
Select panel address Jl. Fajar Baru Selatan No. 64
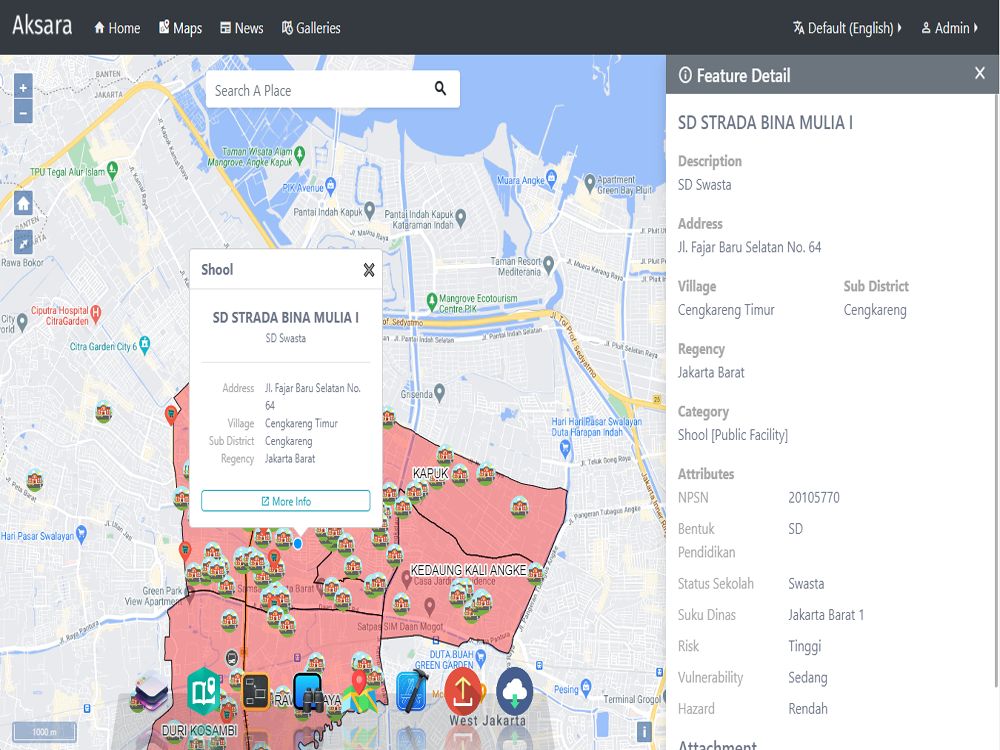coord(749,247)
